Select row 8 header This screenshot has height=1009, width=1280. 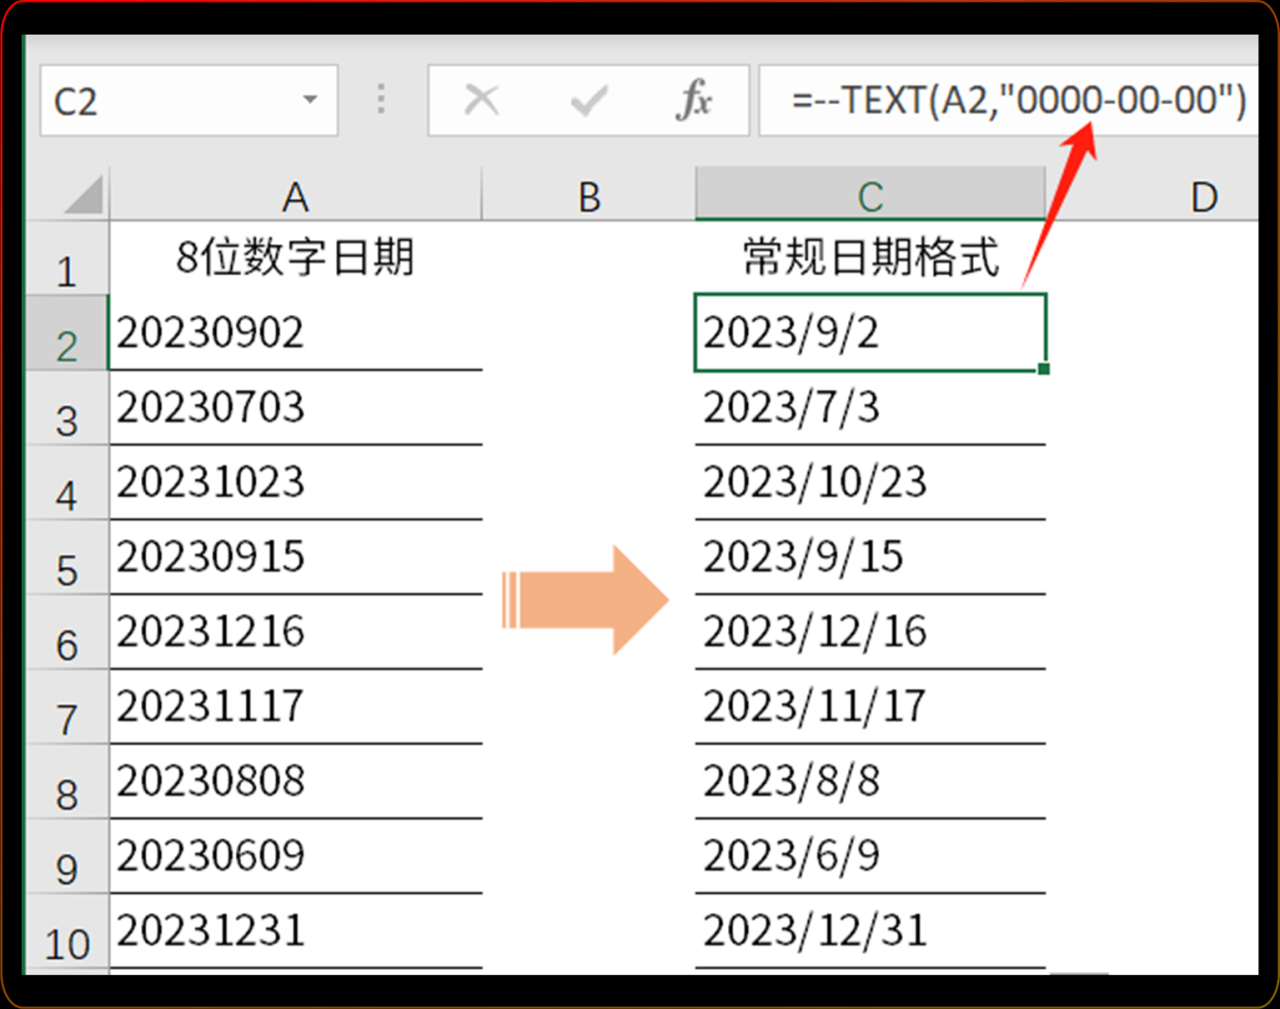click(67, 783)
